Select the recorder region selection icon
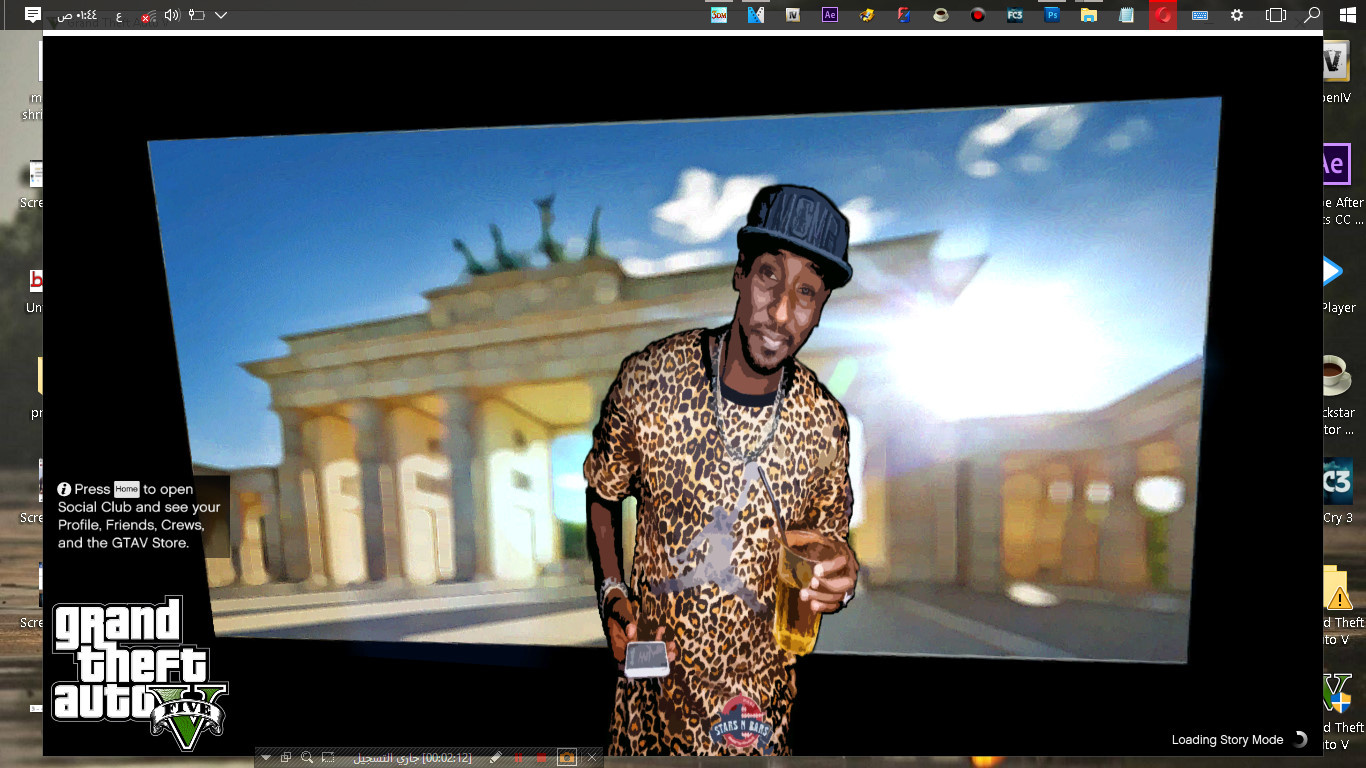This screenshot has width=1366, height=768. [328, 758]
